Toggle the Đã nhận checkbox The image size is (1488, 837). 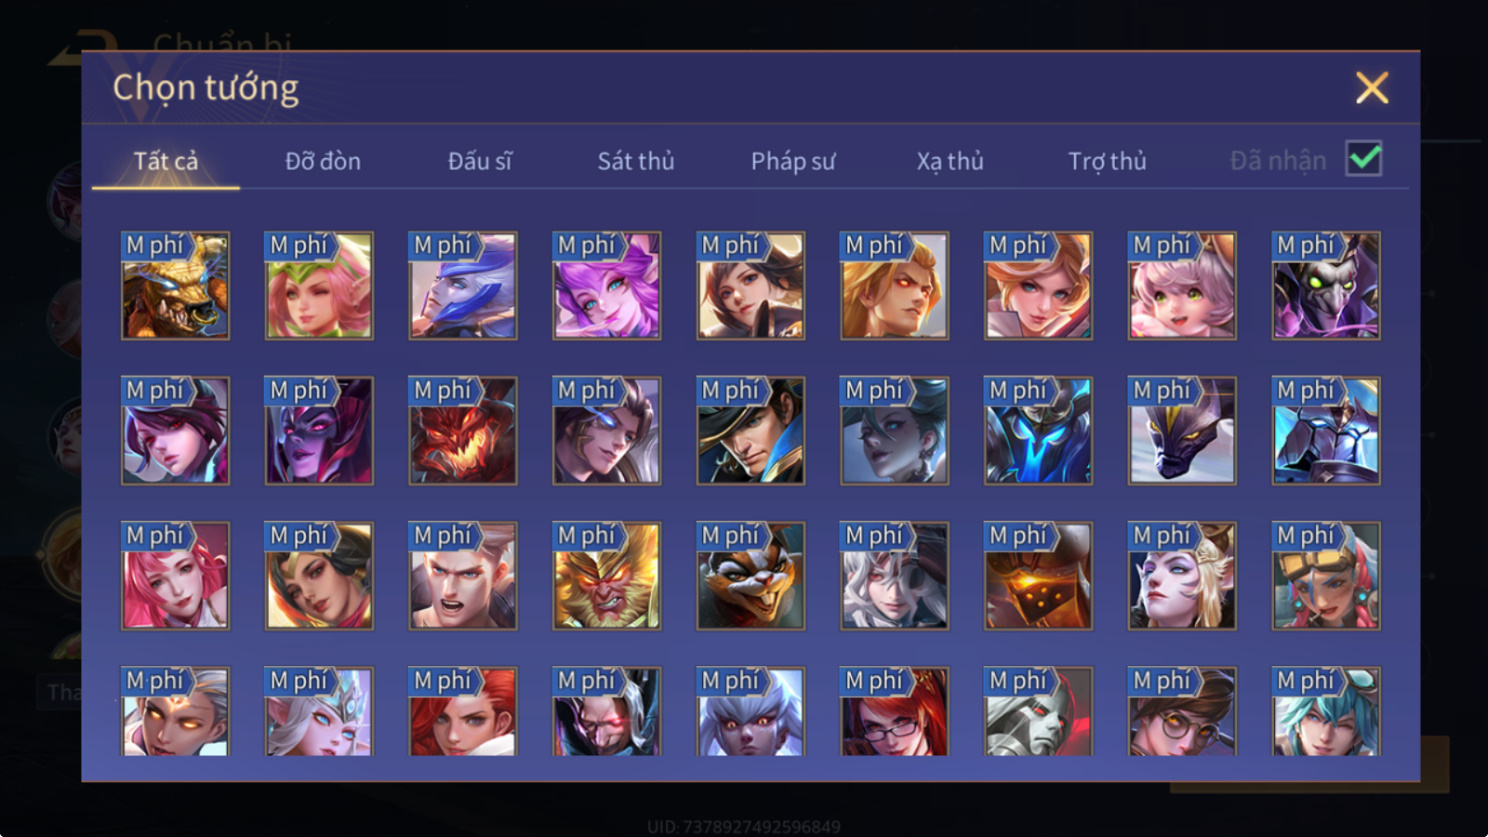tap(1364, 159)
